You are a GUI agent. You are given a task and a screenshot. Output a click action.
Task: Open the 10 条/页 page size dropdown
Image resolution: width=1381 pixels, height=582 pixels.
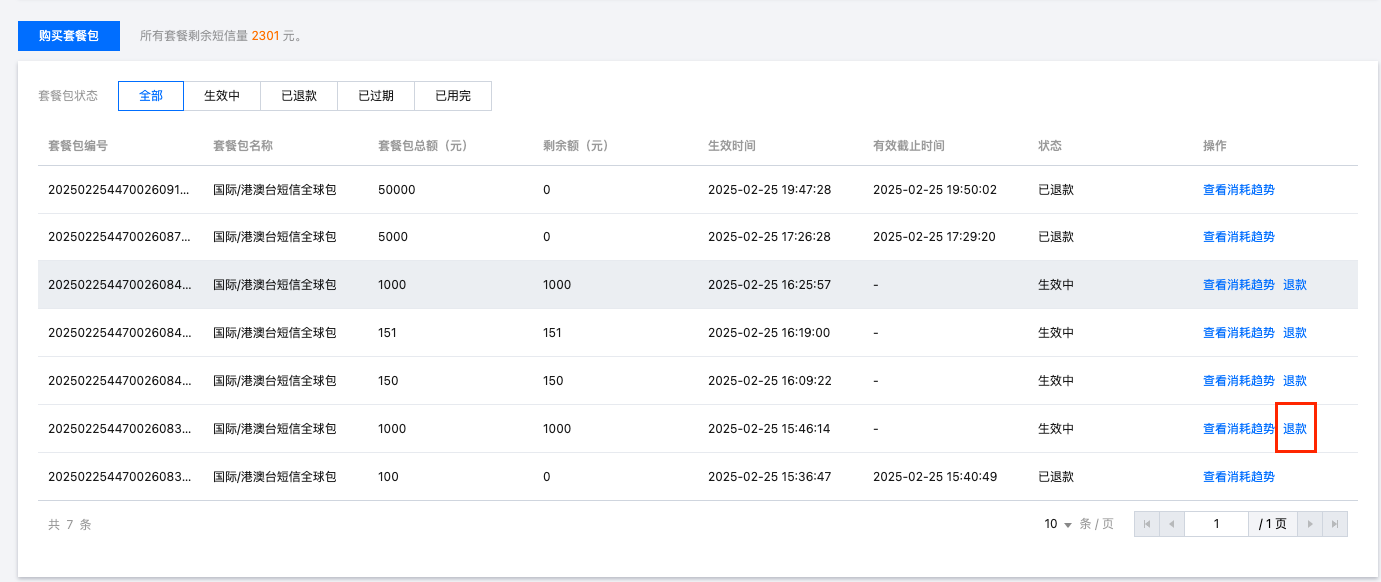click(1058, 524)
